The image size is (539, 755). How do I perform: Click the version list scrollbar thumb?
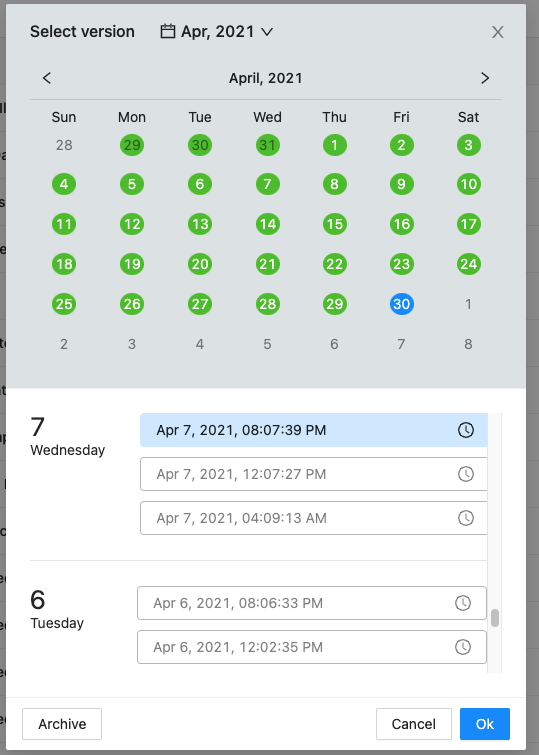pos(495,618)
